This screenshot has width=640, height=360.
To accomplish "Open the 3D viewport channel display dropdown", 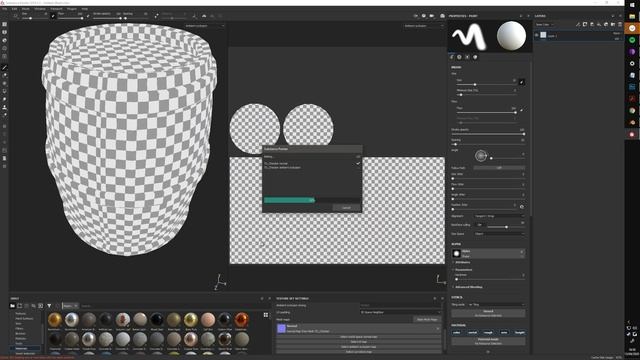I will coord(205,26).
